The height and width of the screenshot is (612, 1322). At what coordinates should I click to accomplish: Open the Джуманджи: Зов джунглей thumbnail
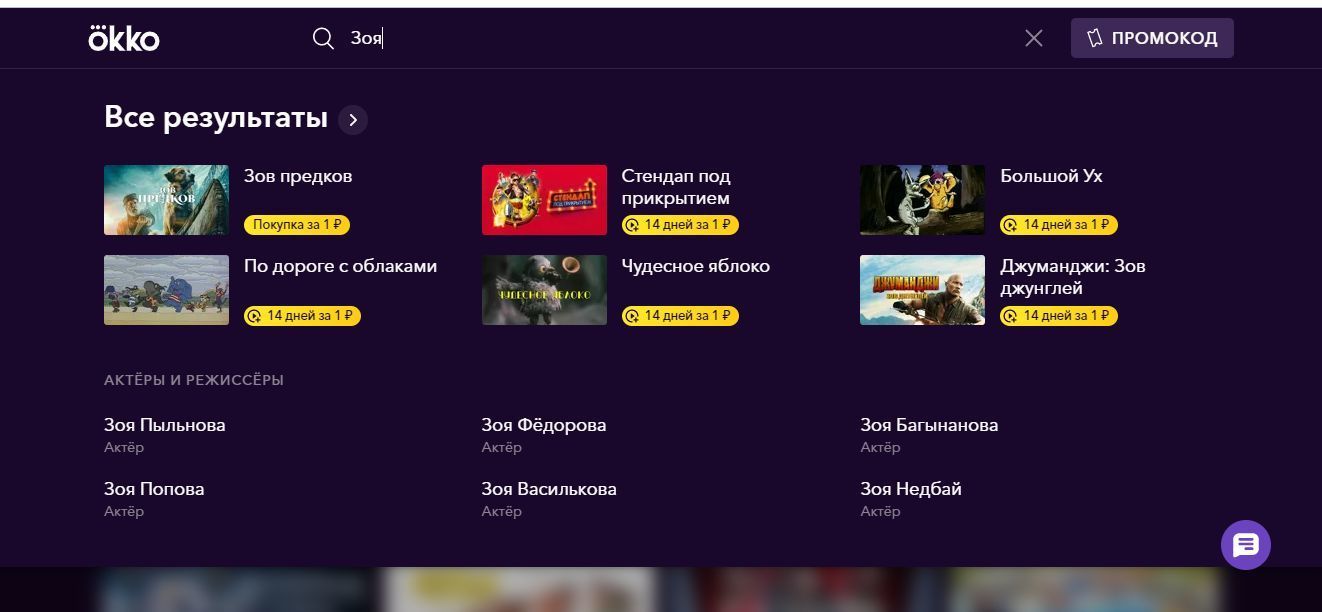[922, 290]
